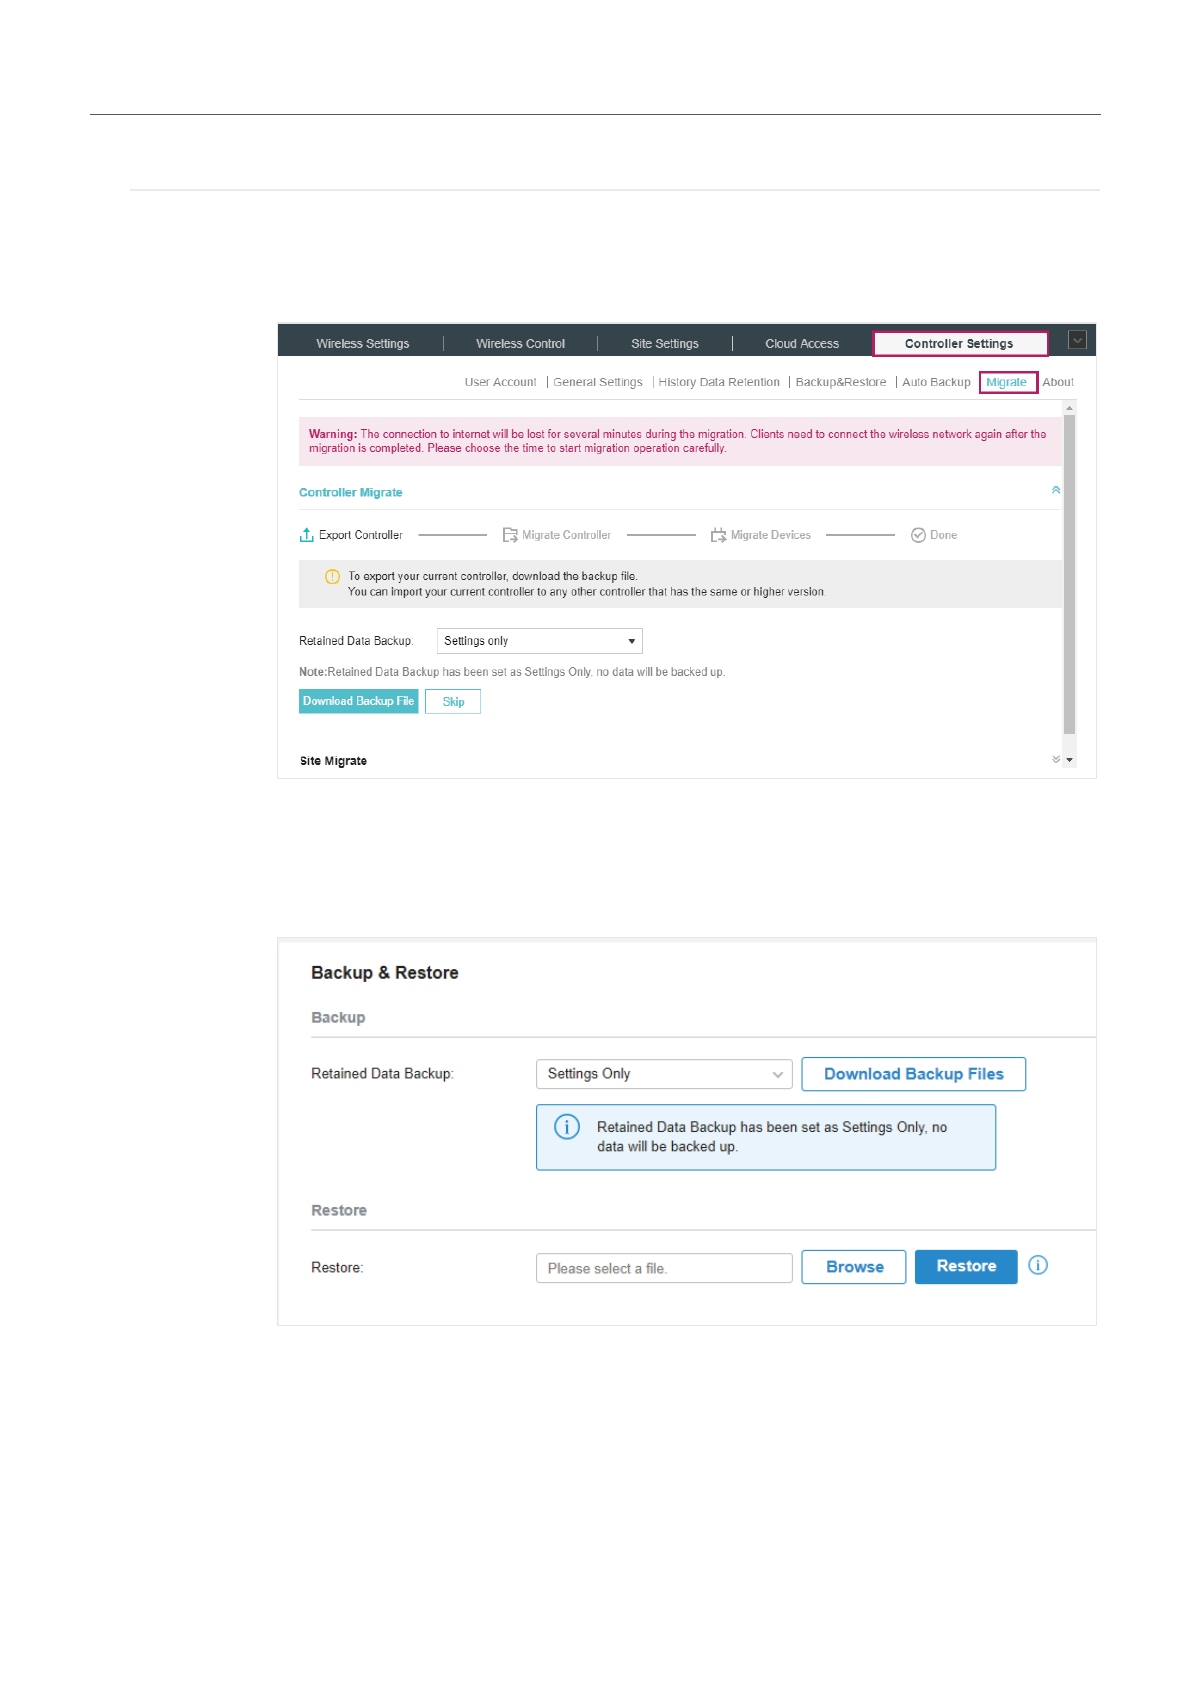Open the Settings Only backup dropdown
The height and width of the screenshot is (1684, 1191).
click(x=664, y=1074)
